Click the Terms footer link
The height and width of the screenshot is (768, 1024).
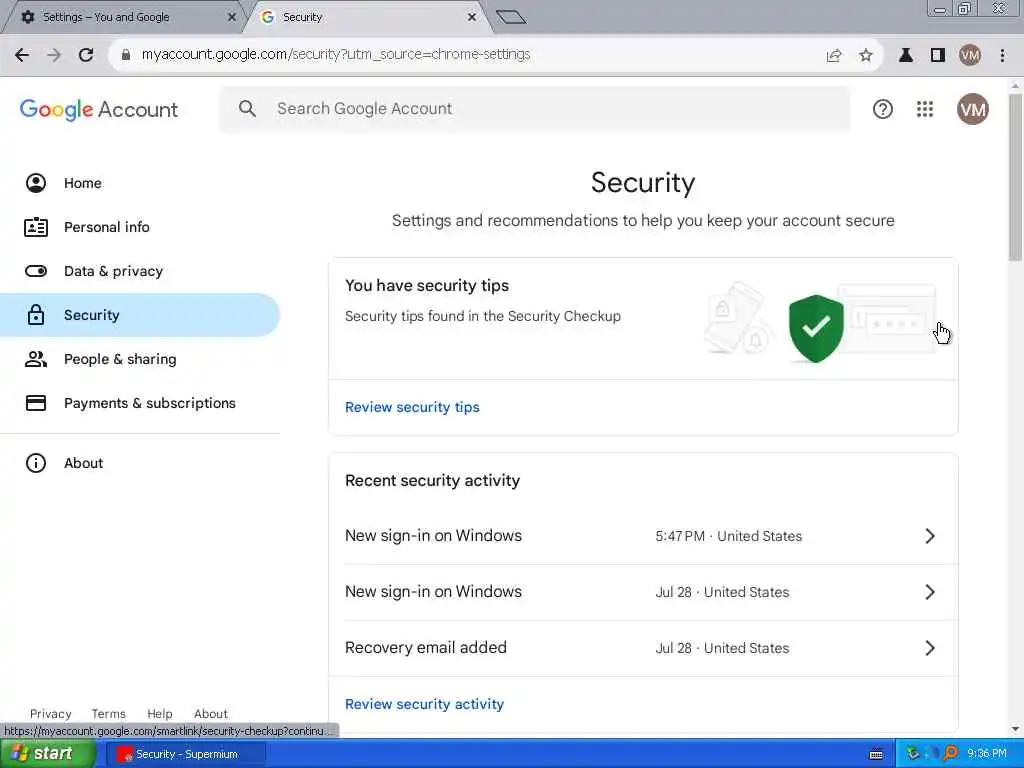108,714
